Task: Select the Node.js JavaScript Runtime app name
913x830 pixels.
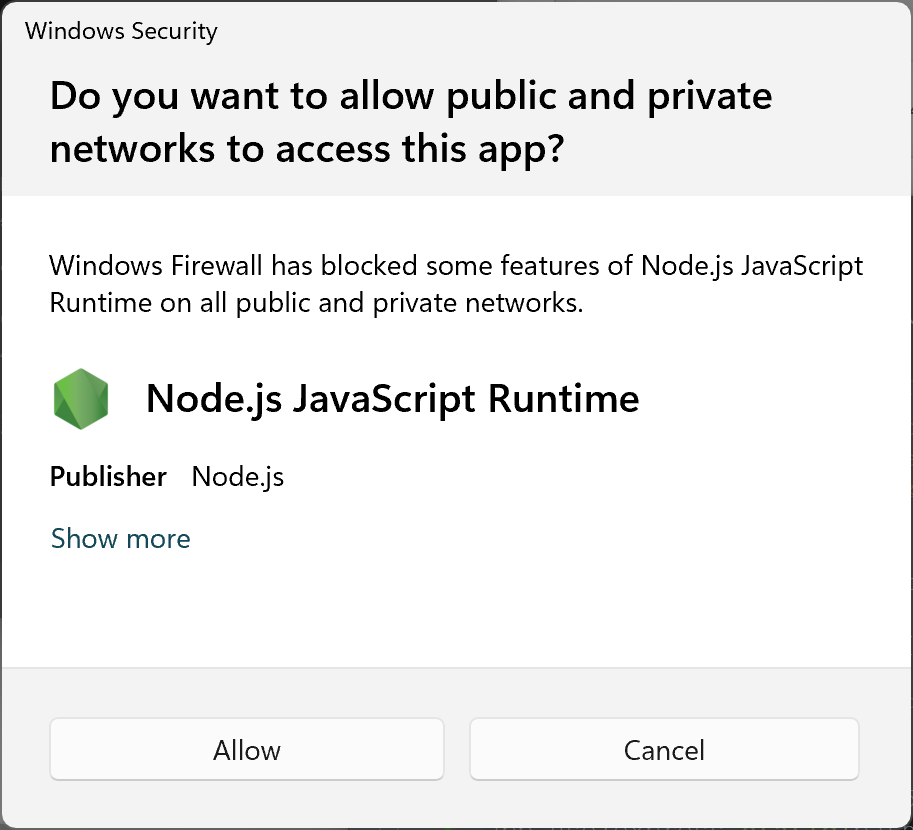Action: click(x=392, y=399)
